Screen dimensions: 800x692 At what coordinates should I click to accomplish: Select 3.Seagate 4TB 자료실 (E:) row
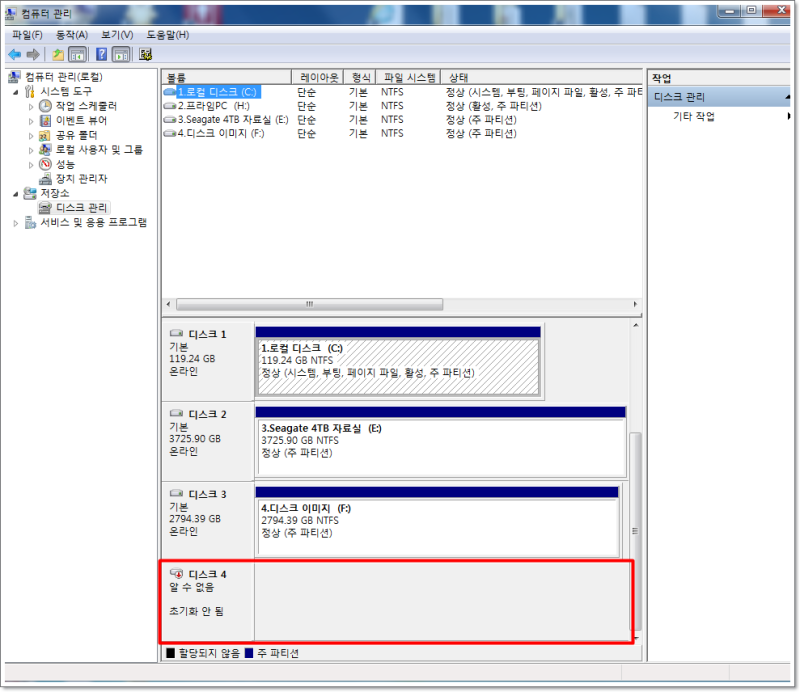tap(402, 119)
